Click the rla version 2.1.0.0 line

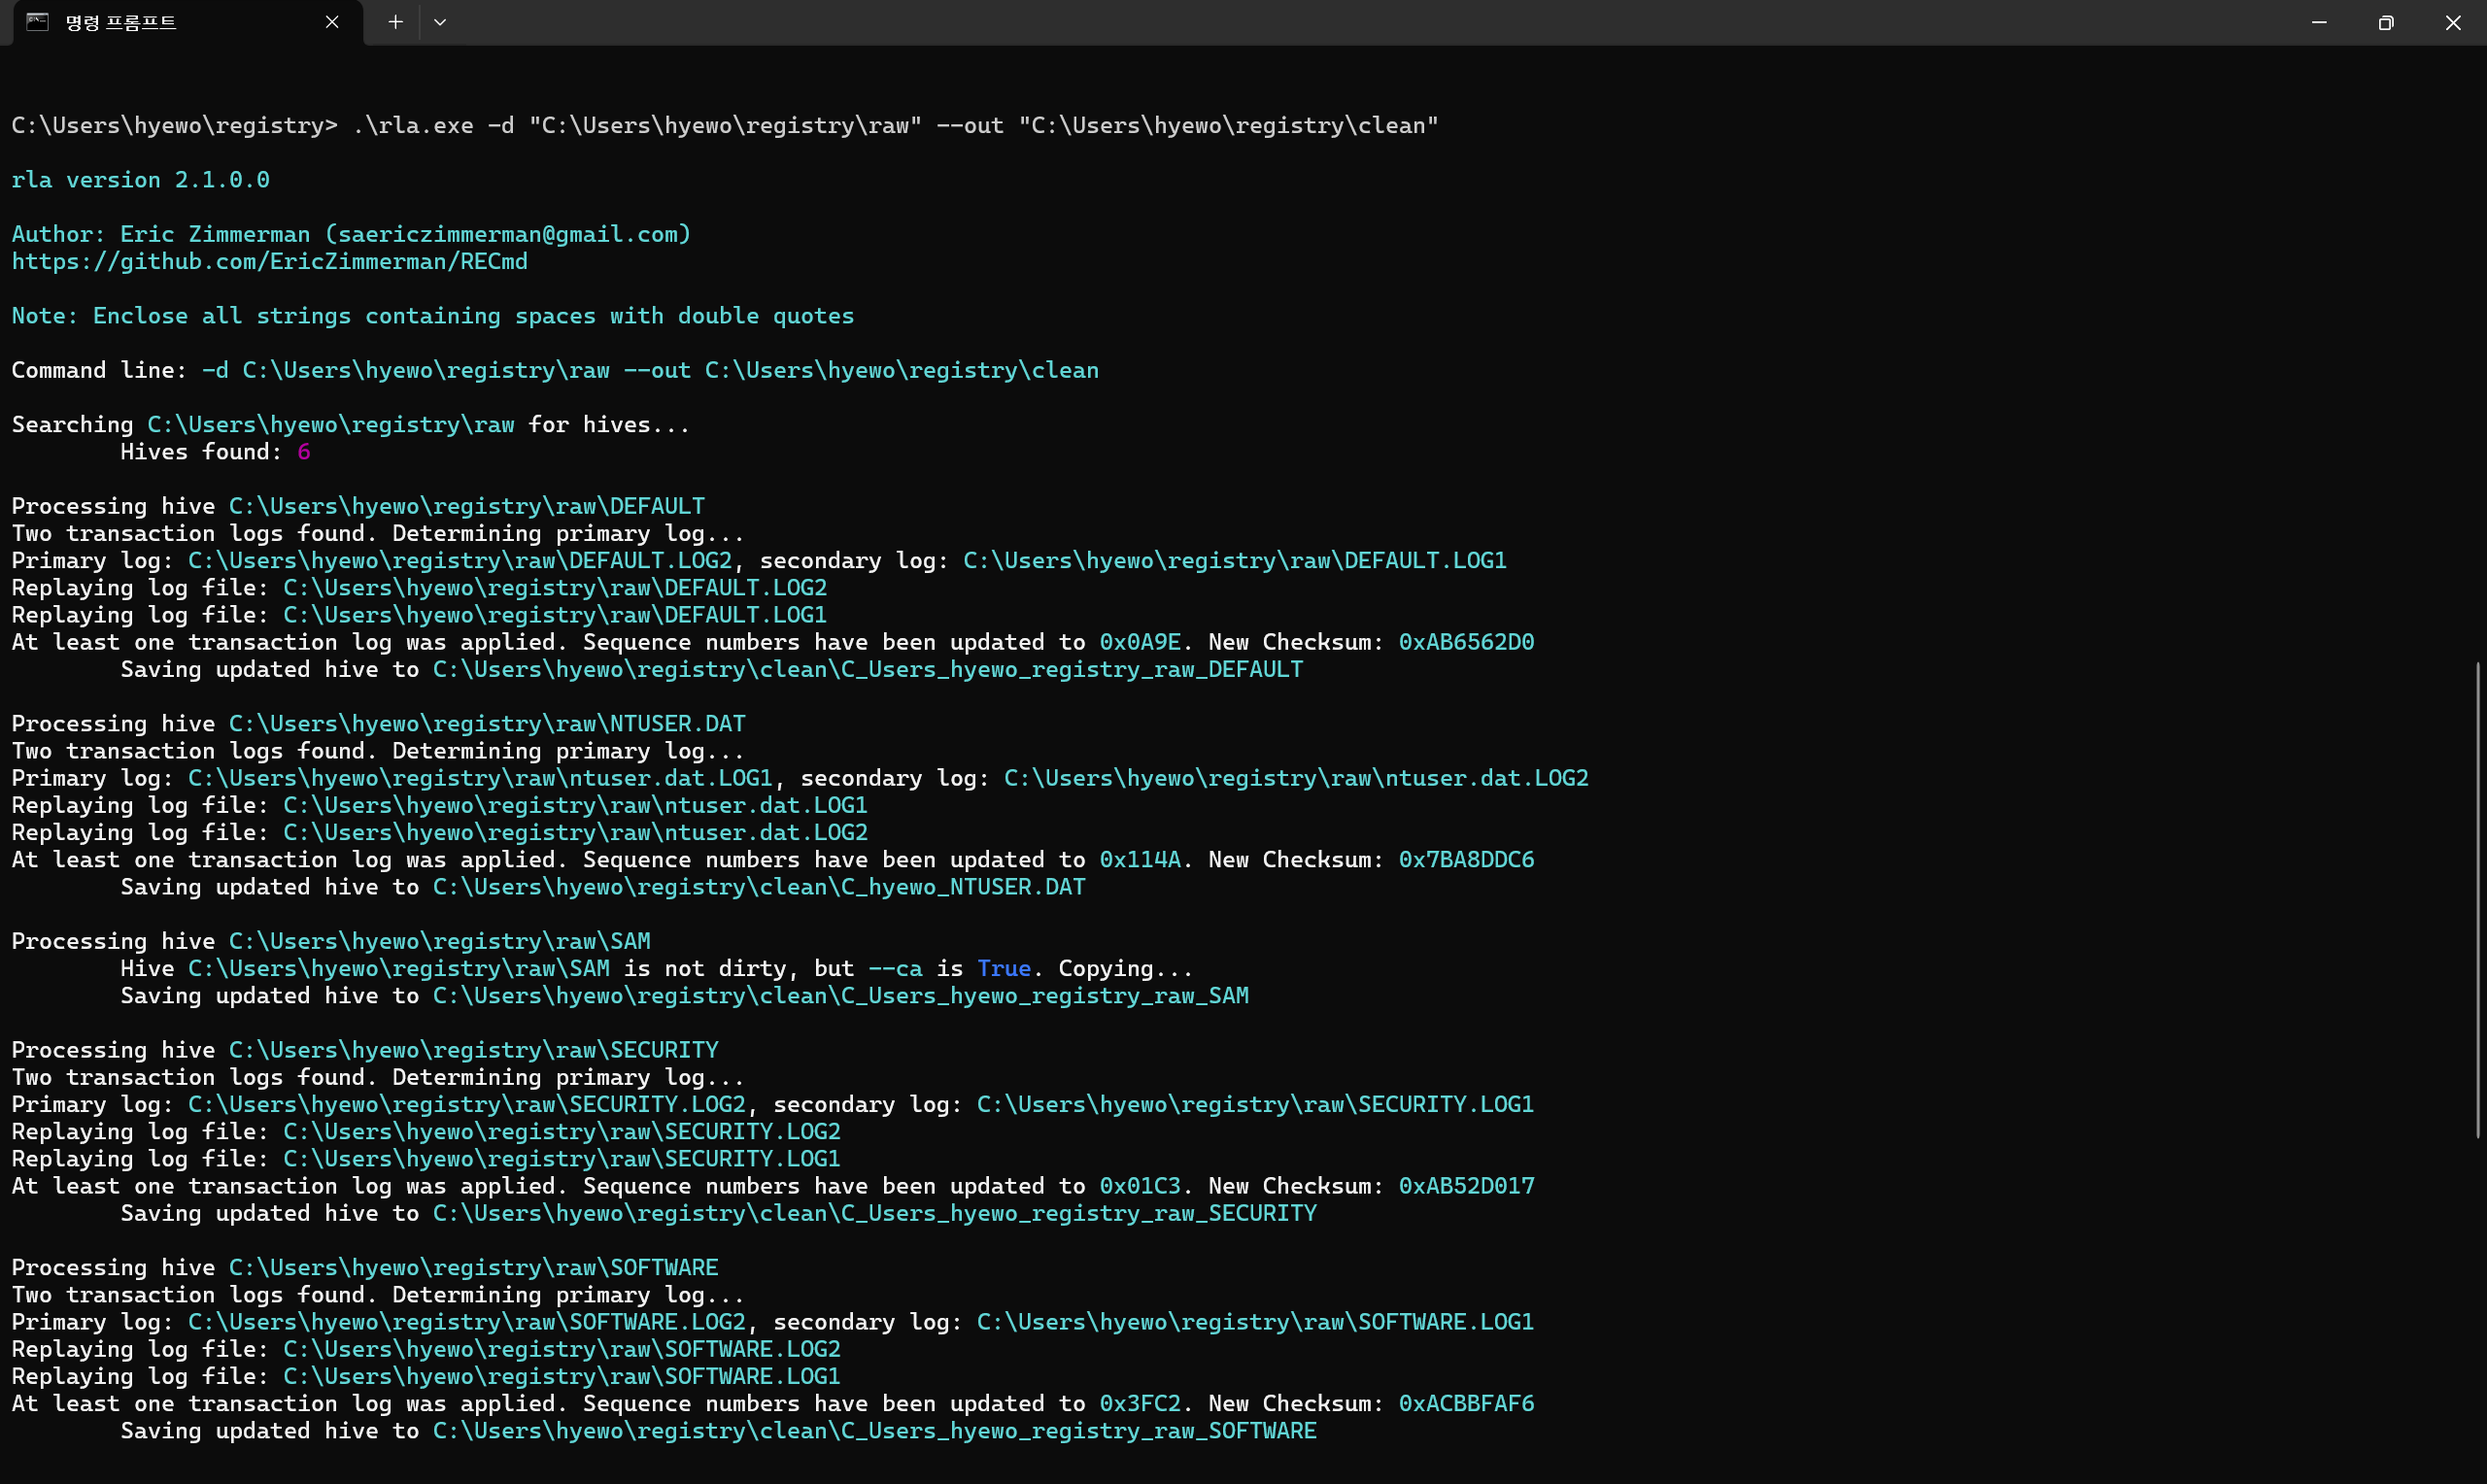pyautogui.click(x=140, y=180)
